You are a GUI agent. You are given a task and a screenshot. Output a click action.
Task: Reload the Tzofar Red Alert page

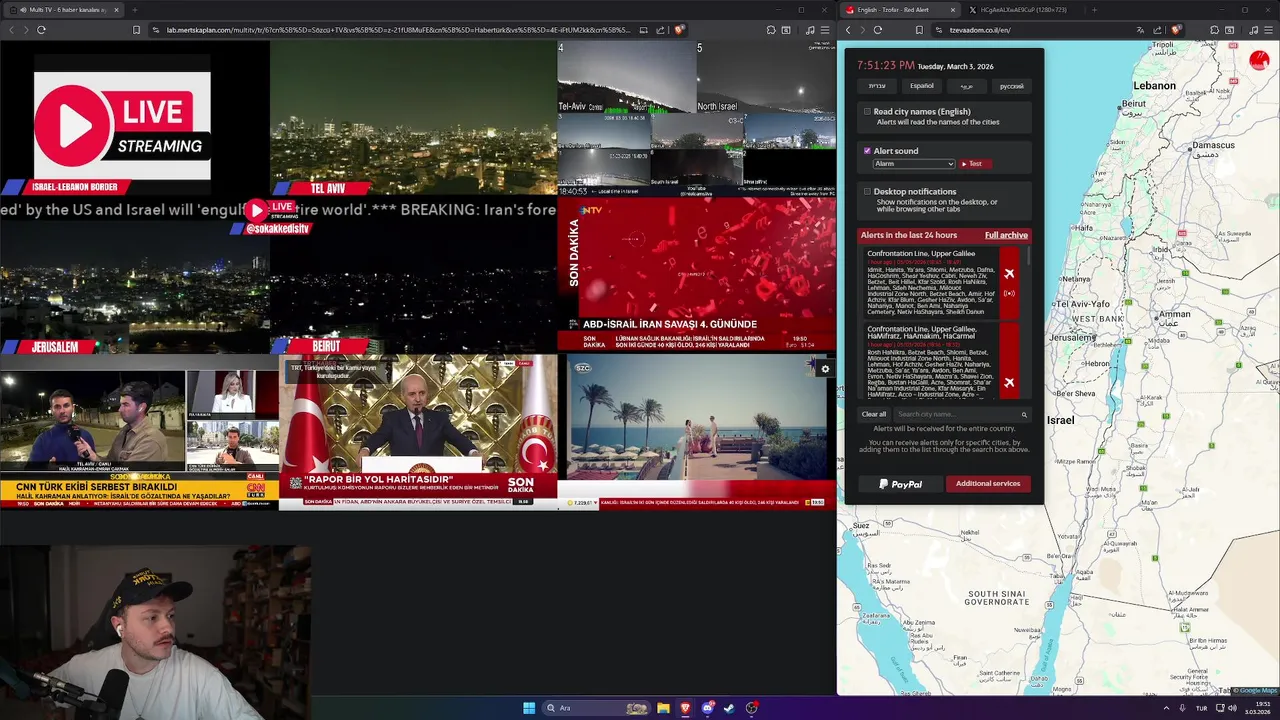(x=877, y=30)
